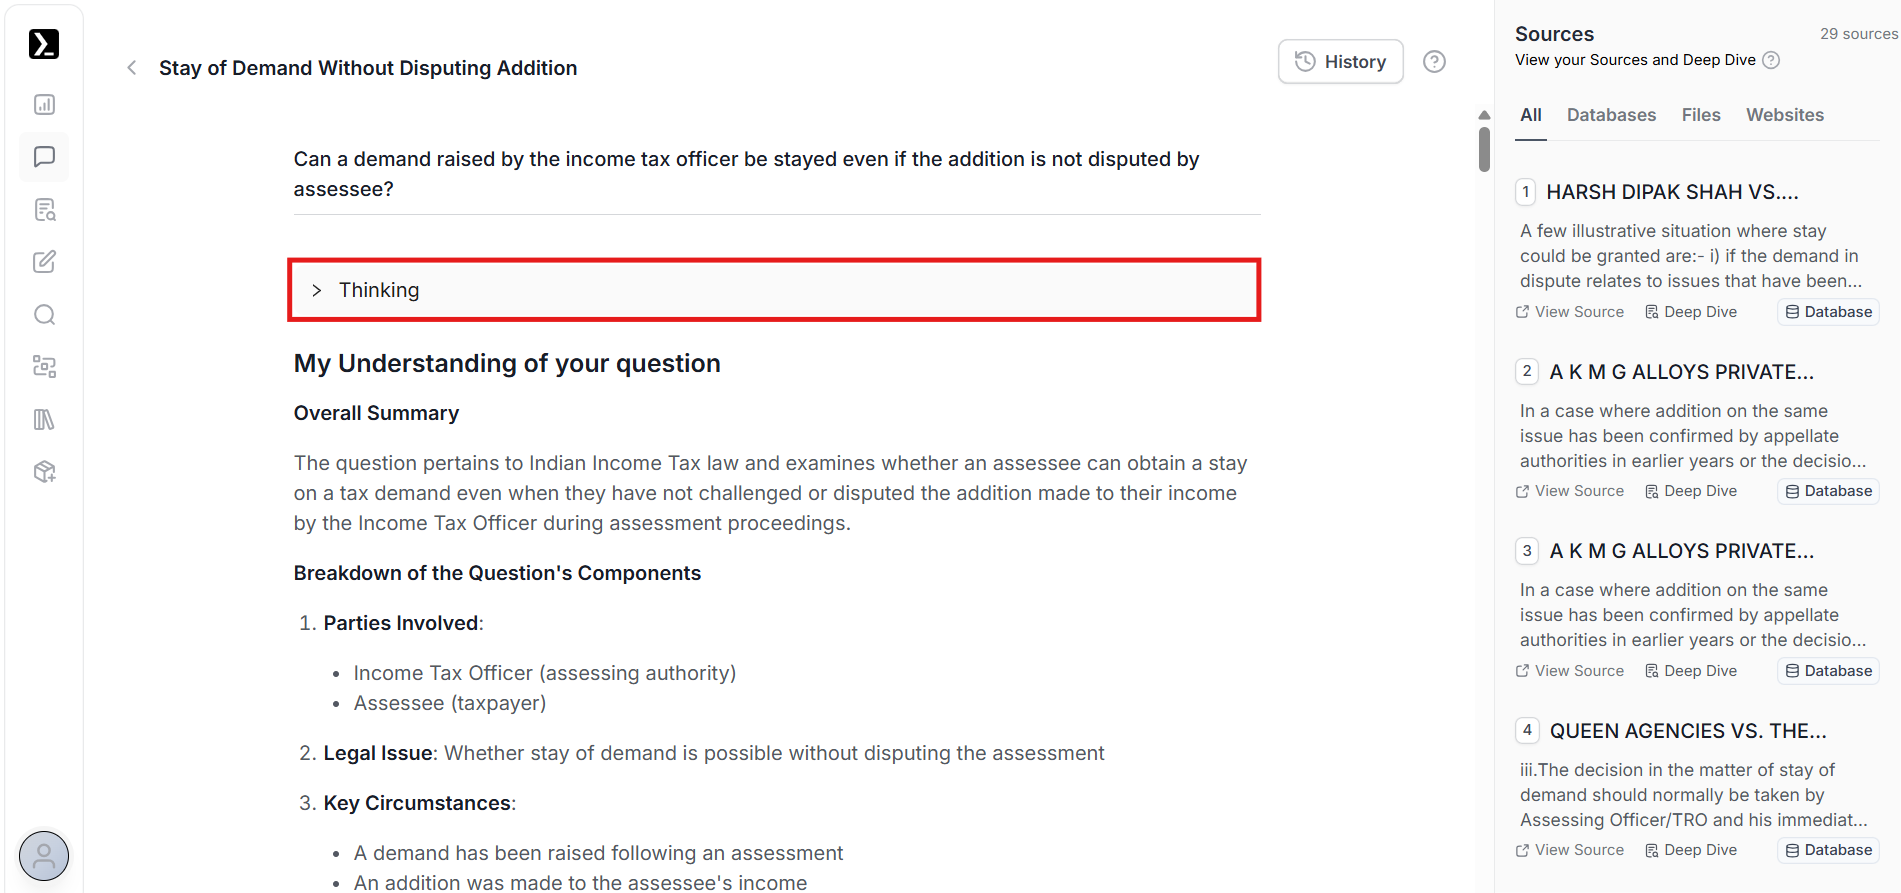Click the Sources info question icon
1901x893 pixels.
click(x=1771, y=60)
